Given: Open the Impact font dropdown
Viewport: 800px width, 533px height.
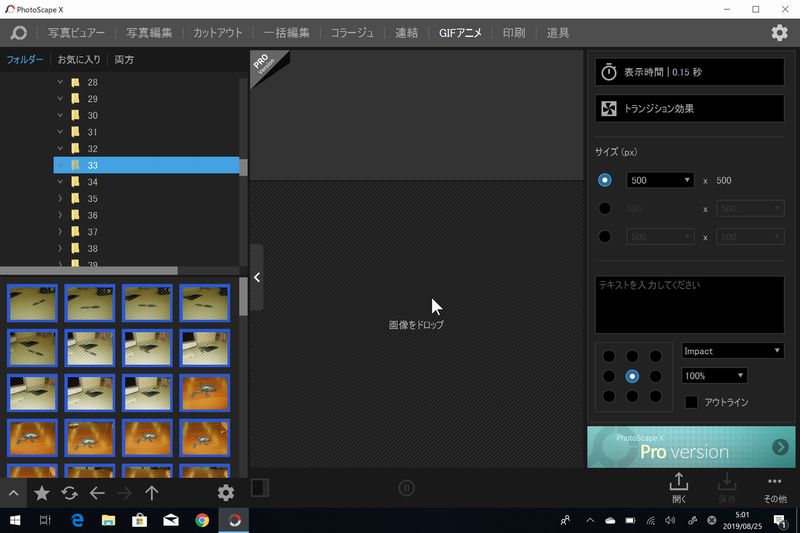Looking at the screenshot, I should pyautogui.click(x=733, y=351).
